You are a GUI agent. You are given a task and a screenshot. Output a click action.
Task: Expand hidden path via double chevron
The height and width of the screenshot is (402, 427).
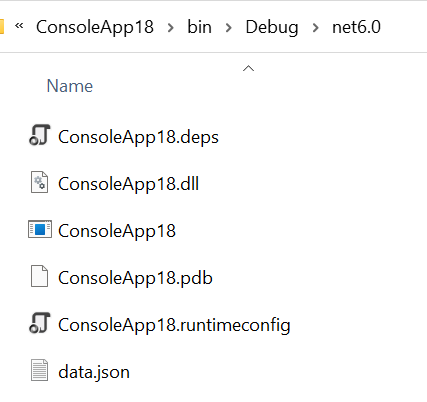click(x=19, y=25)
